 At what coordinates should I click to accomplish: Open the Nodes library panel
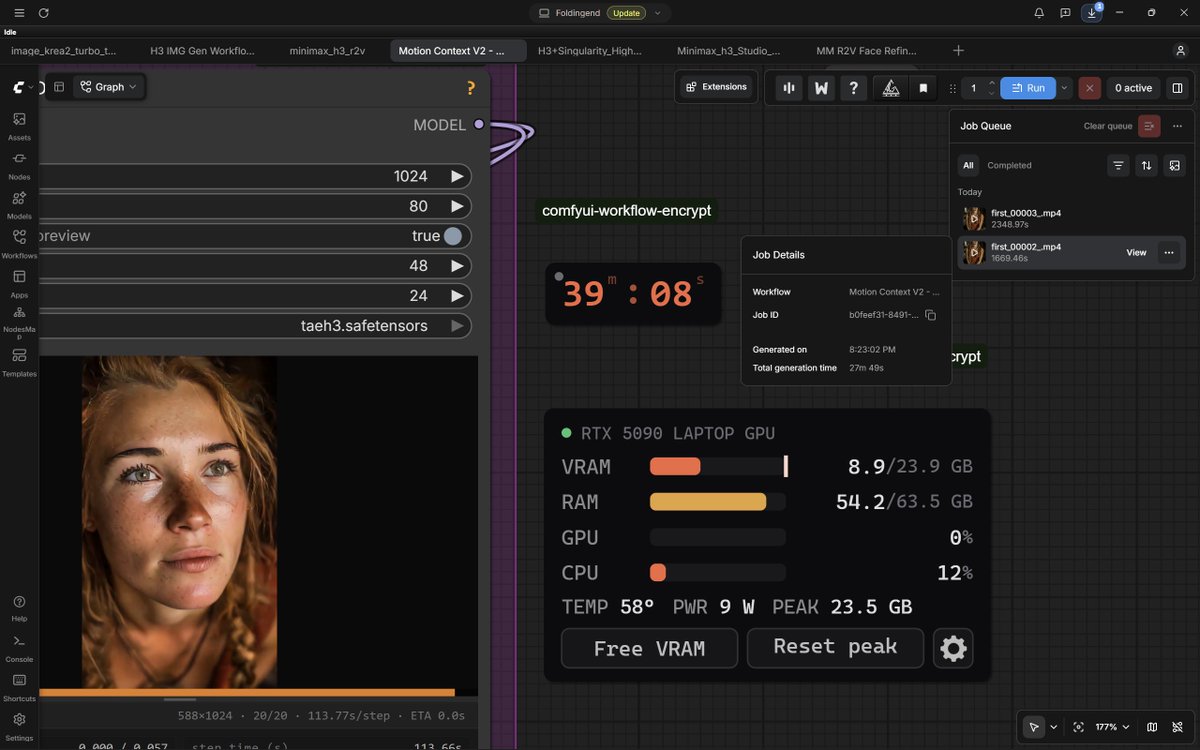19,165
